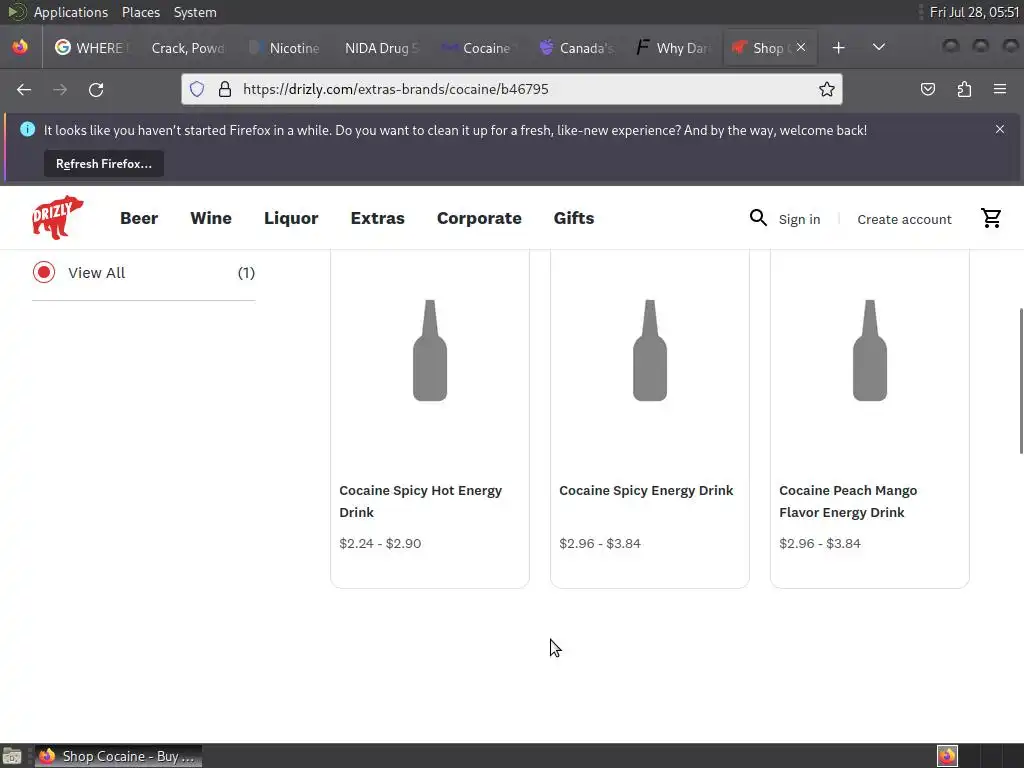The image size is (1024, 768).
Task: Save page to Pocket icon
Action: pyautogui.click(x=927, y=89)
